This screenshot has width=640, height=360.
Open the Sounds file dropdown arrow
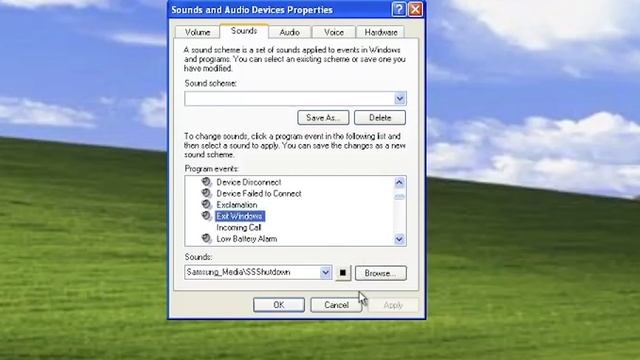tap(325, 272)
